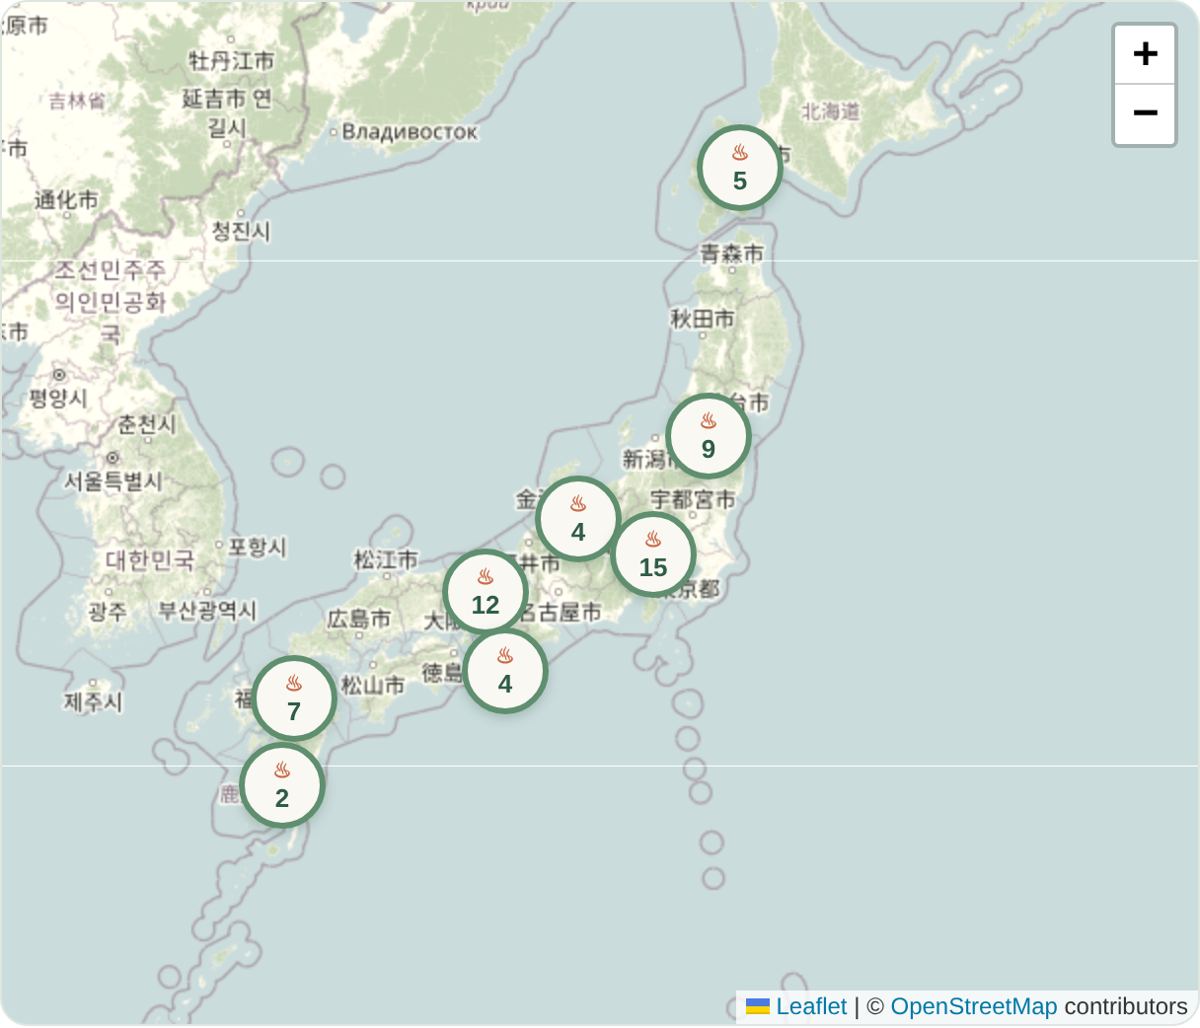Open the cluster marker showing 12
Screen dimensions: 1200x1028
tap(485, 591)
